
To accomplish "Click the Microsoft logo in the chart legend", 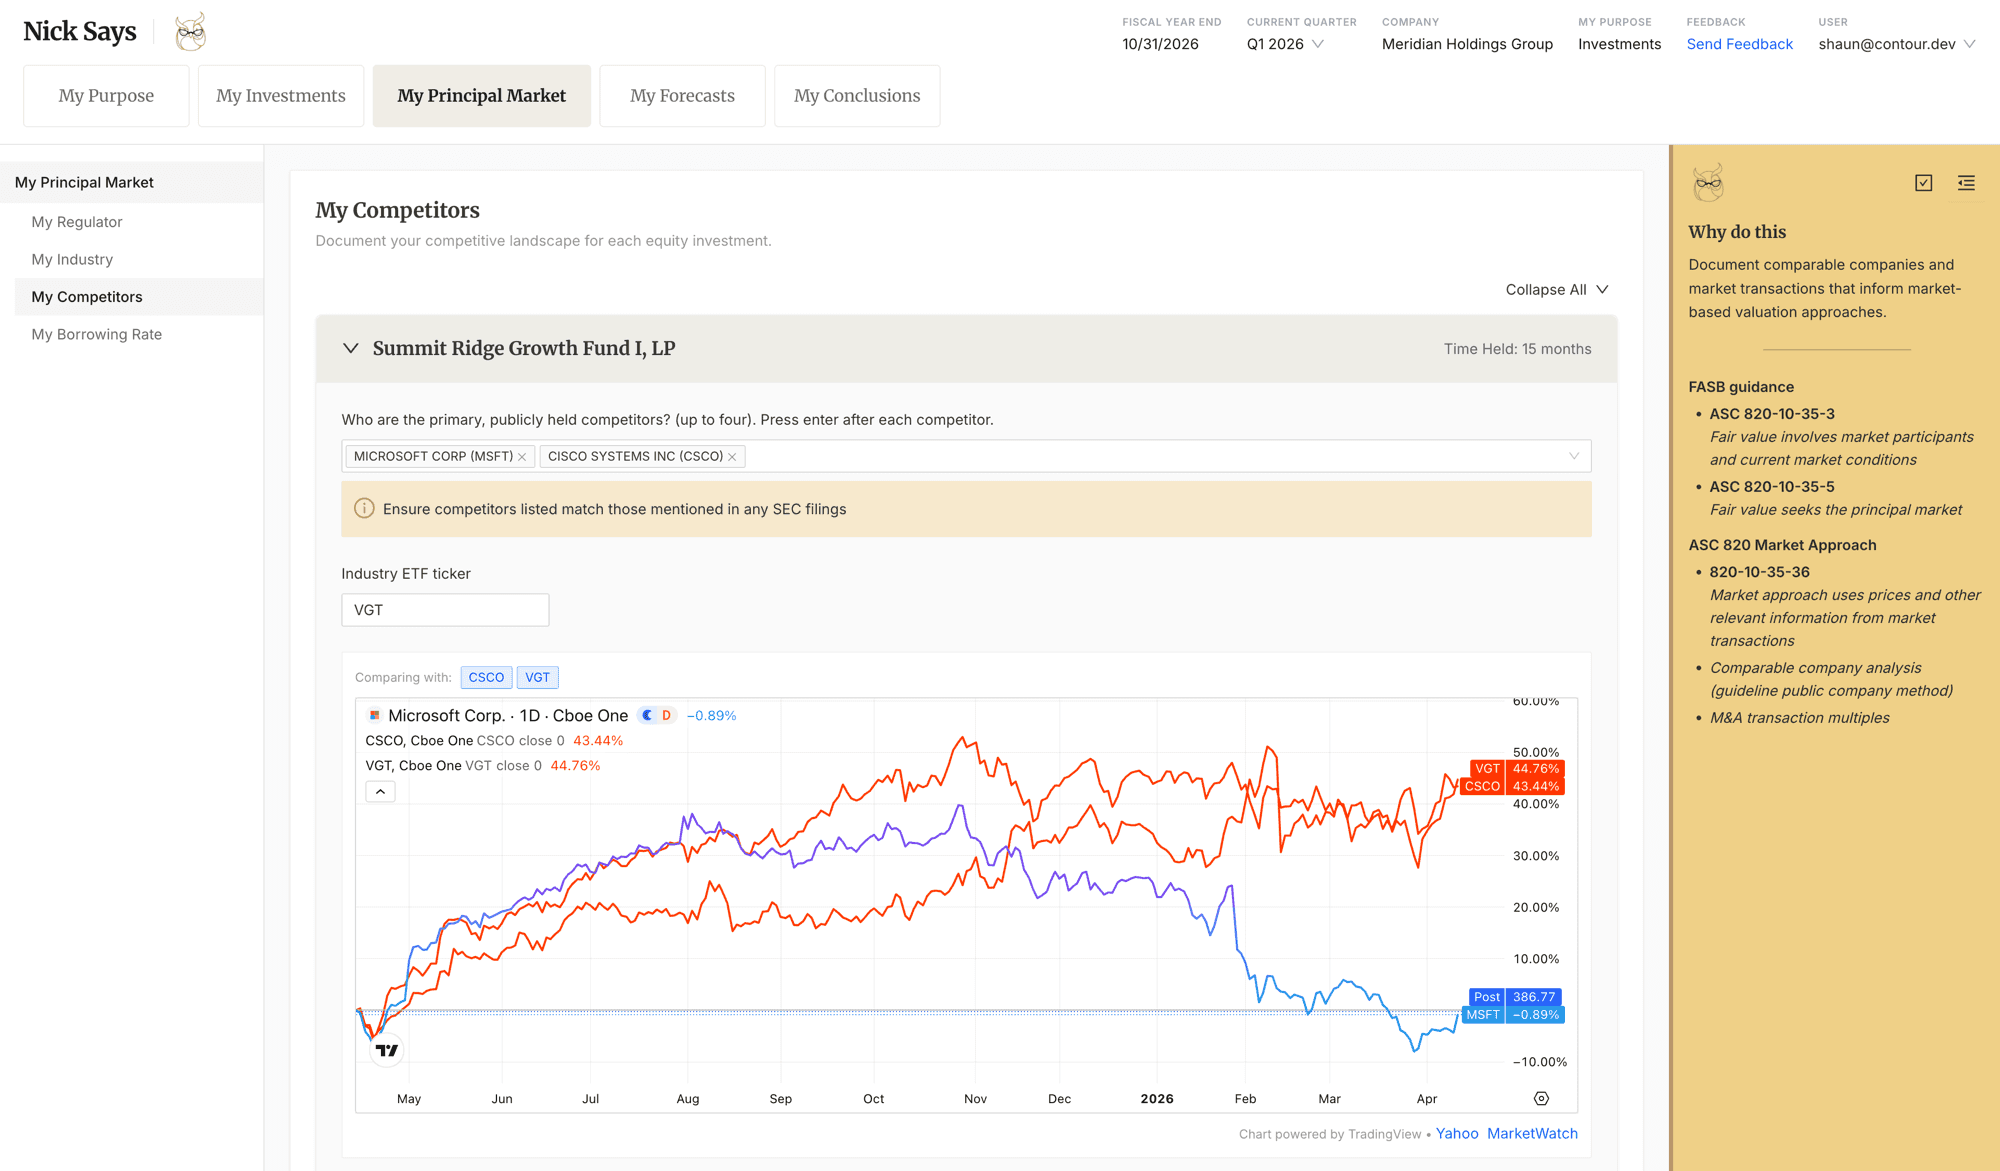I will pyautogui.click(x=374, y=715).
